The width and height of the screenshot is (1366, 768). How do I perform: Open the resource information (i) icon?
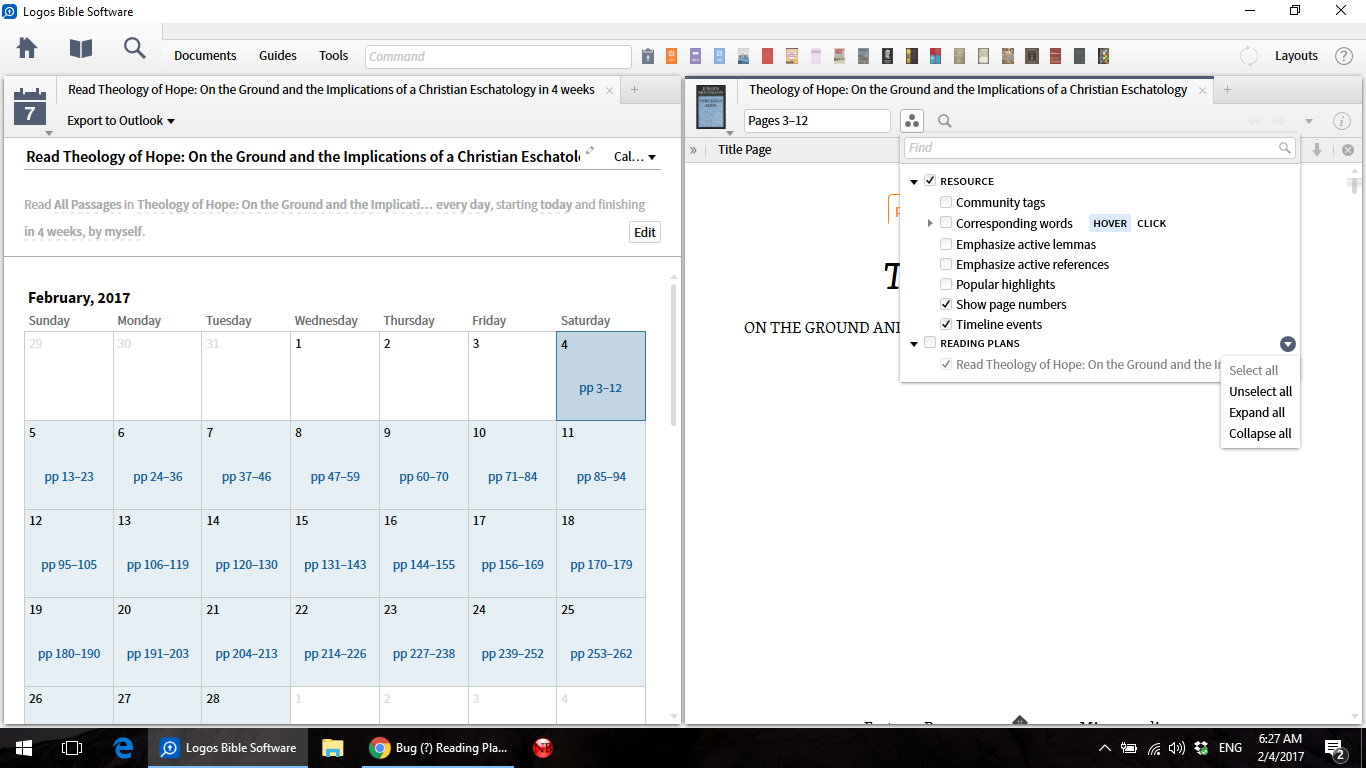click(1342, 121)
